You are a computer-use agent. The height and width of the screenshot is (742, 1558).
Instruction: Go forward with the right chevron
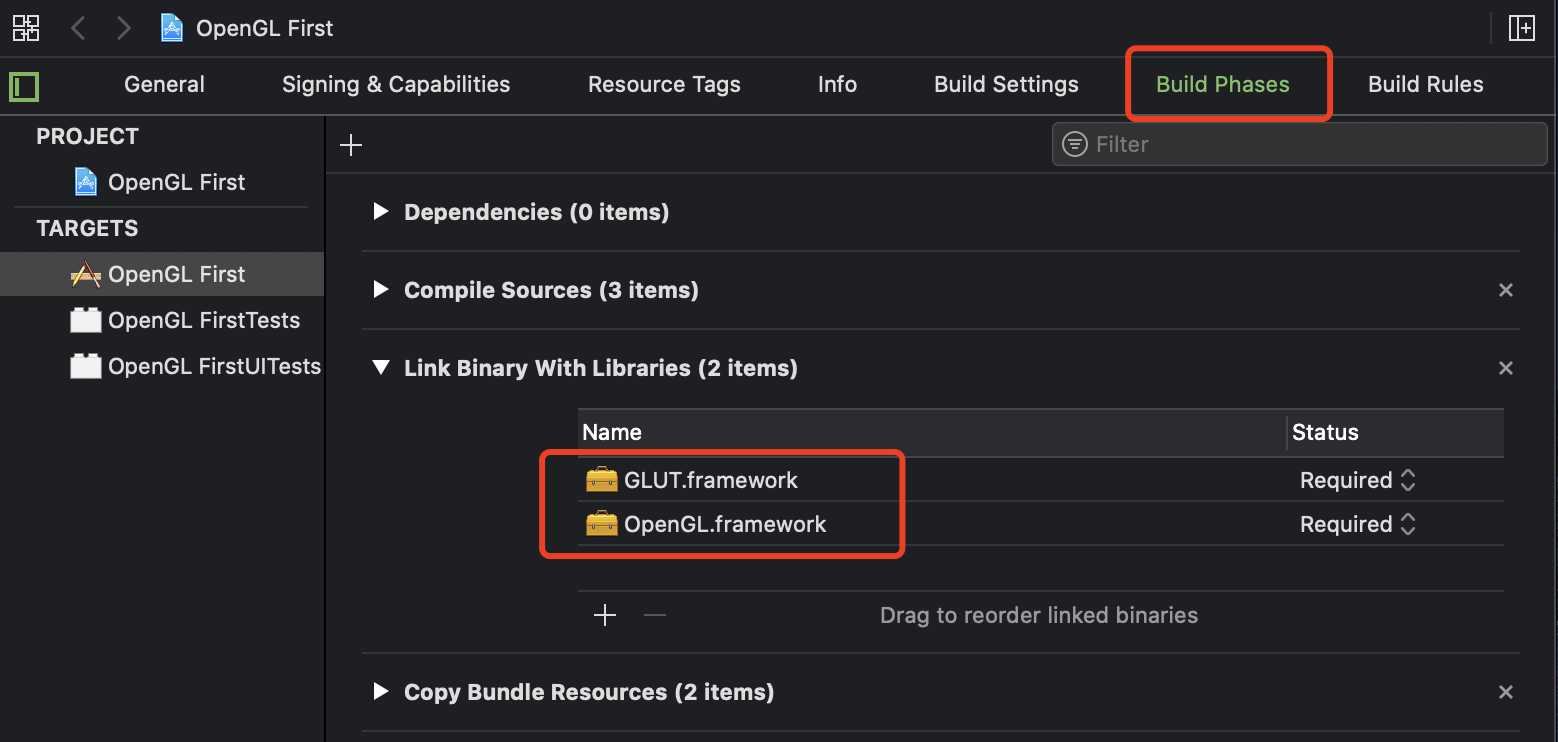124,28
